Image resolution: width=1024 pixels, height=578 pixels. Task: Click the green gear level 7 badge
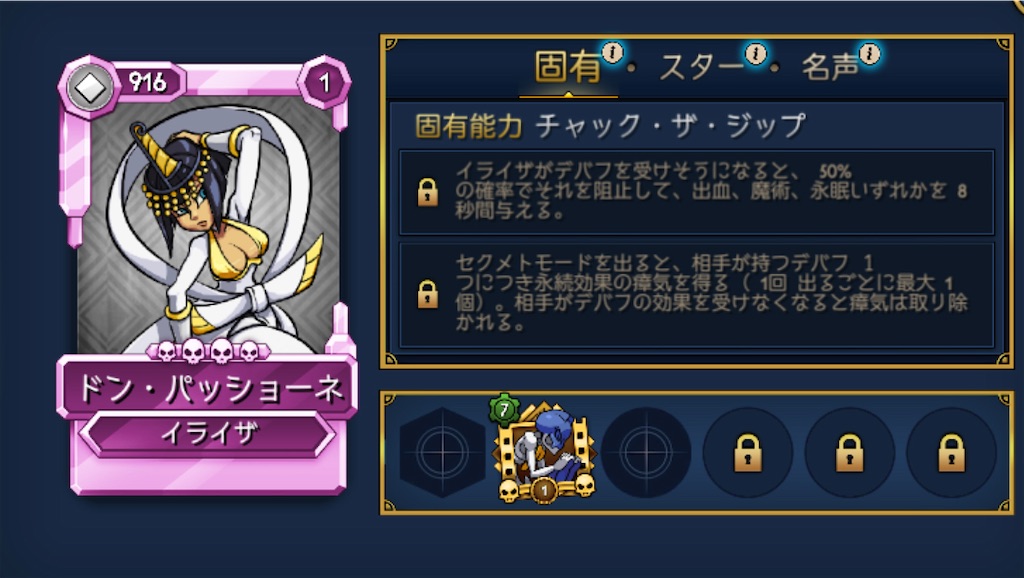coord(504,410)
